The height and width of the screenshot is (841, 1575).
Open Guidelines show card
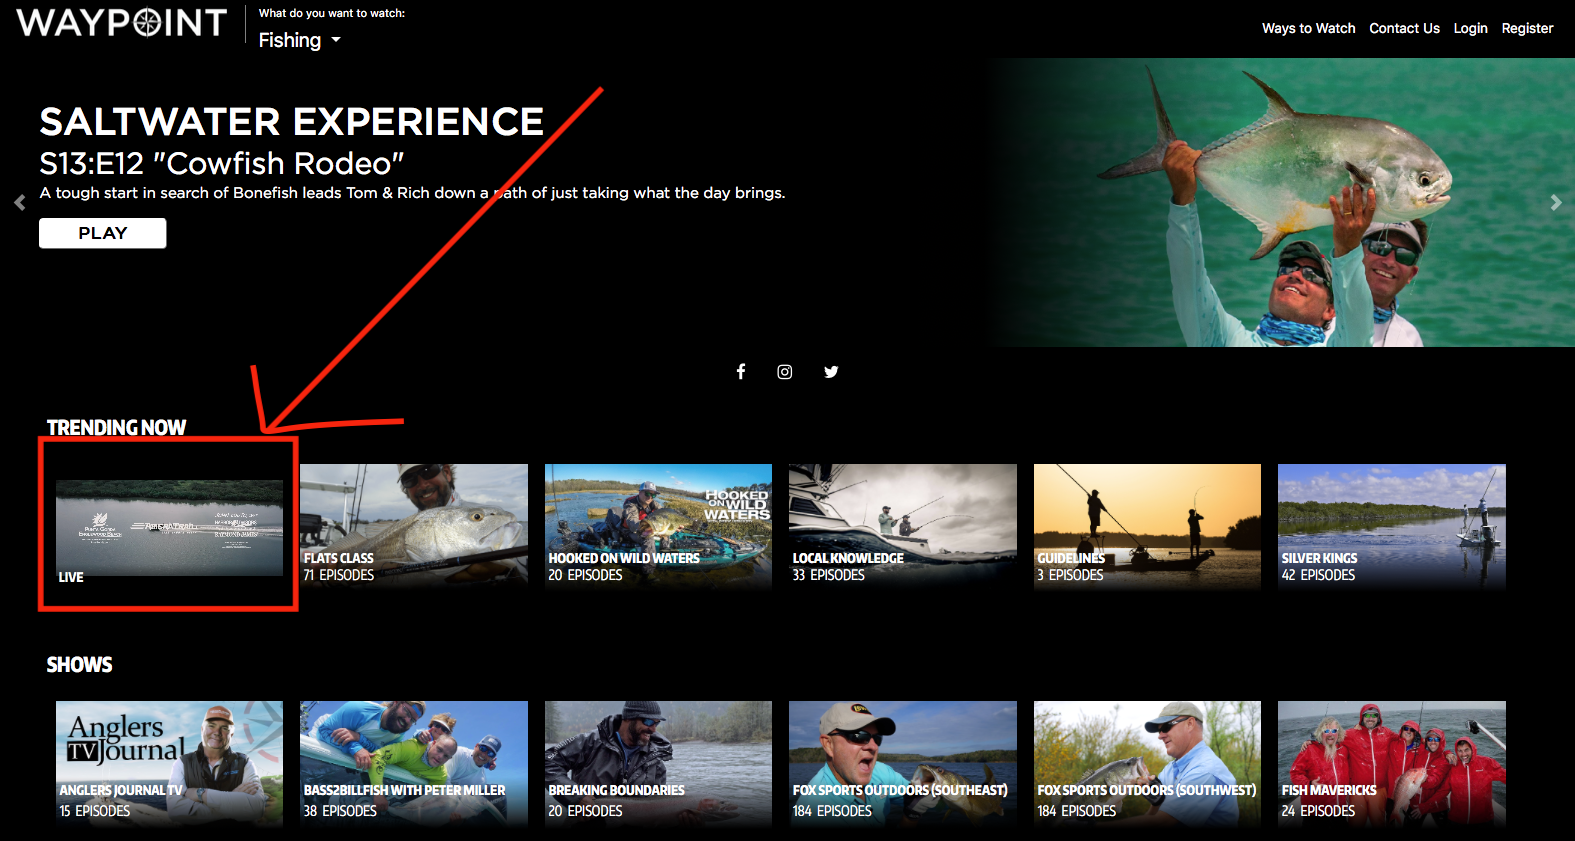coord(1147,528)
